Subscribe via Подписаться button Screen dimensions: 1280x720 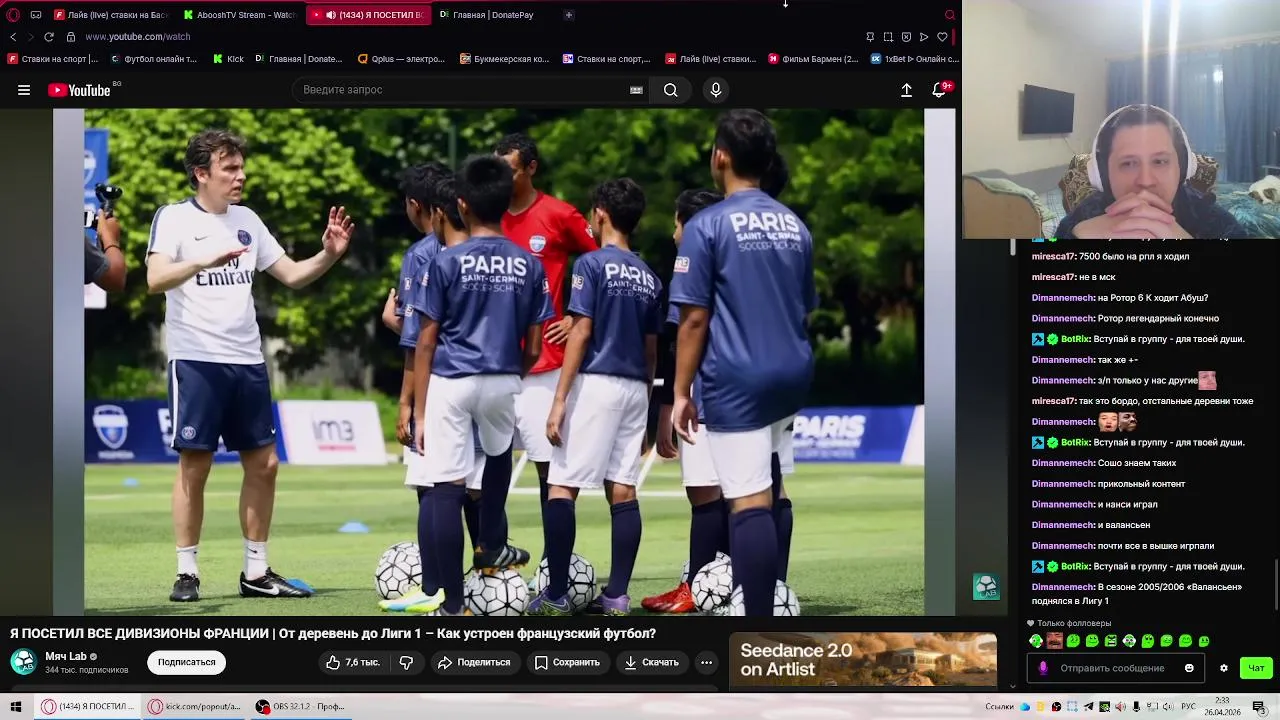186,662
